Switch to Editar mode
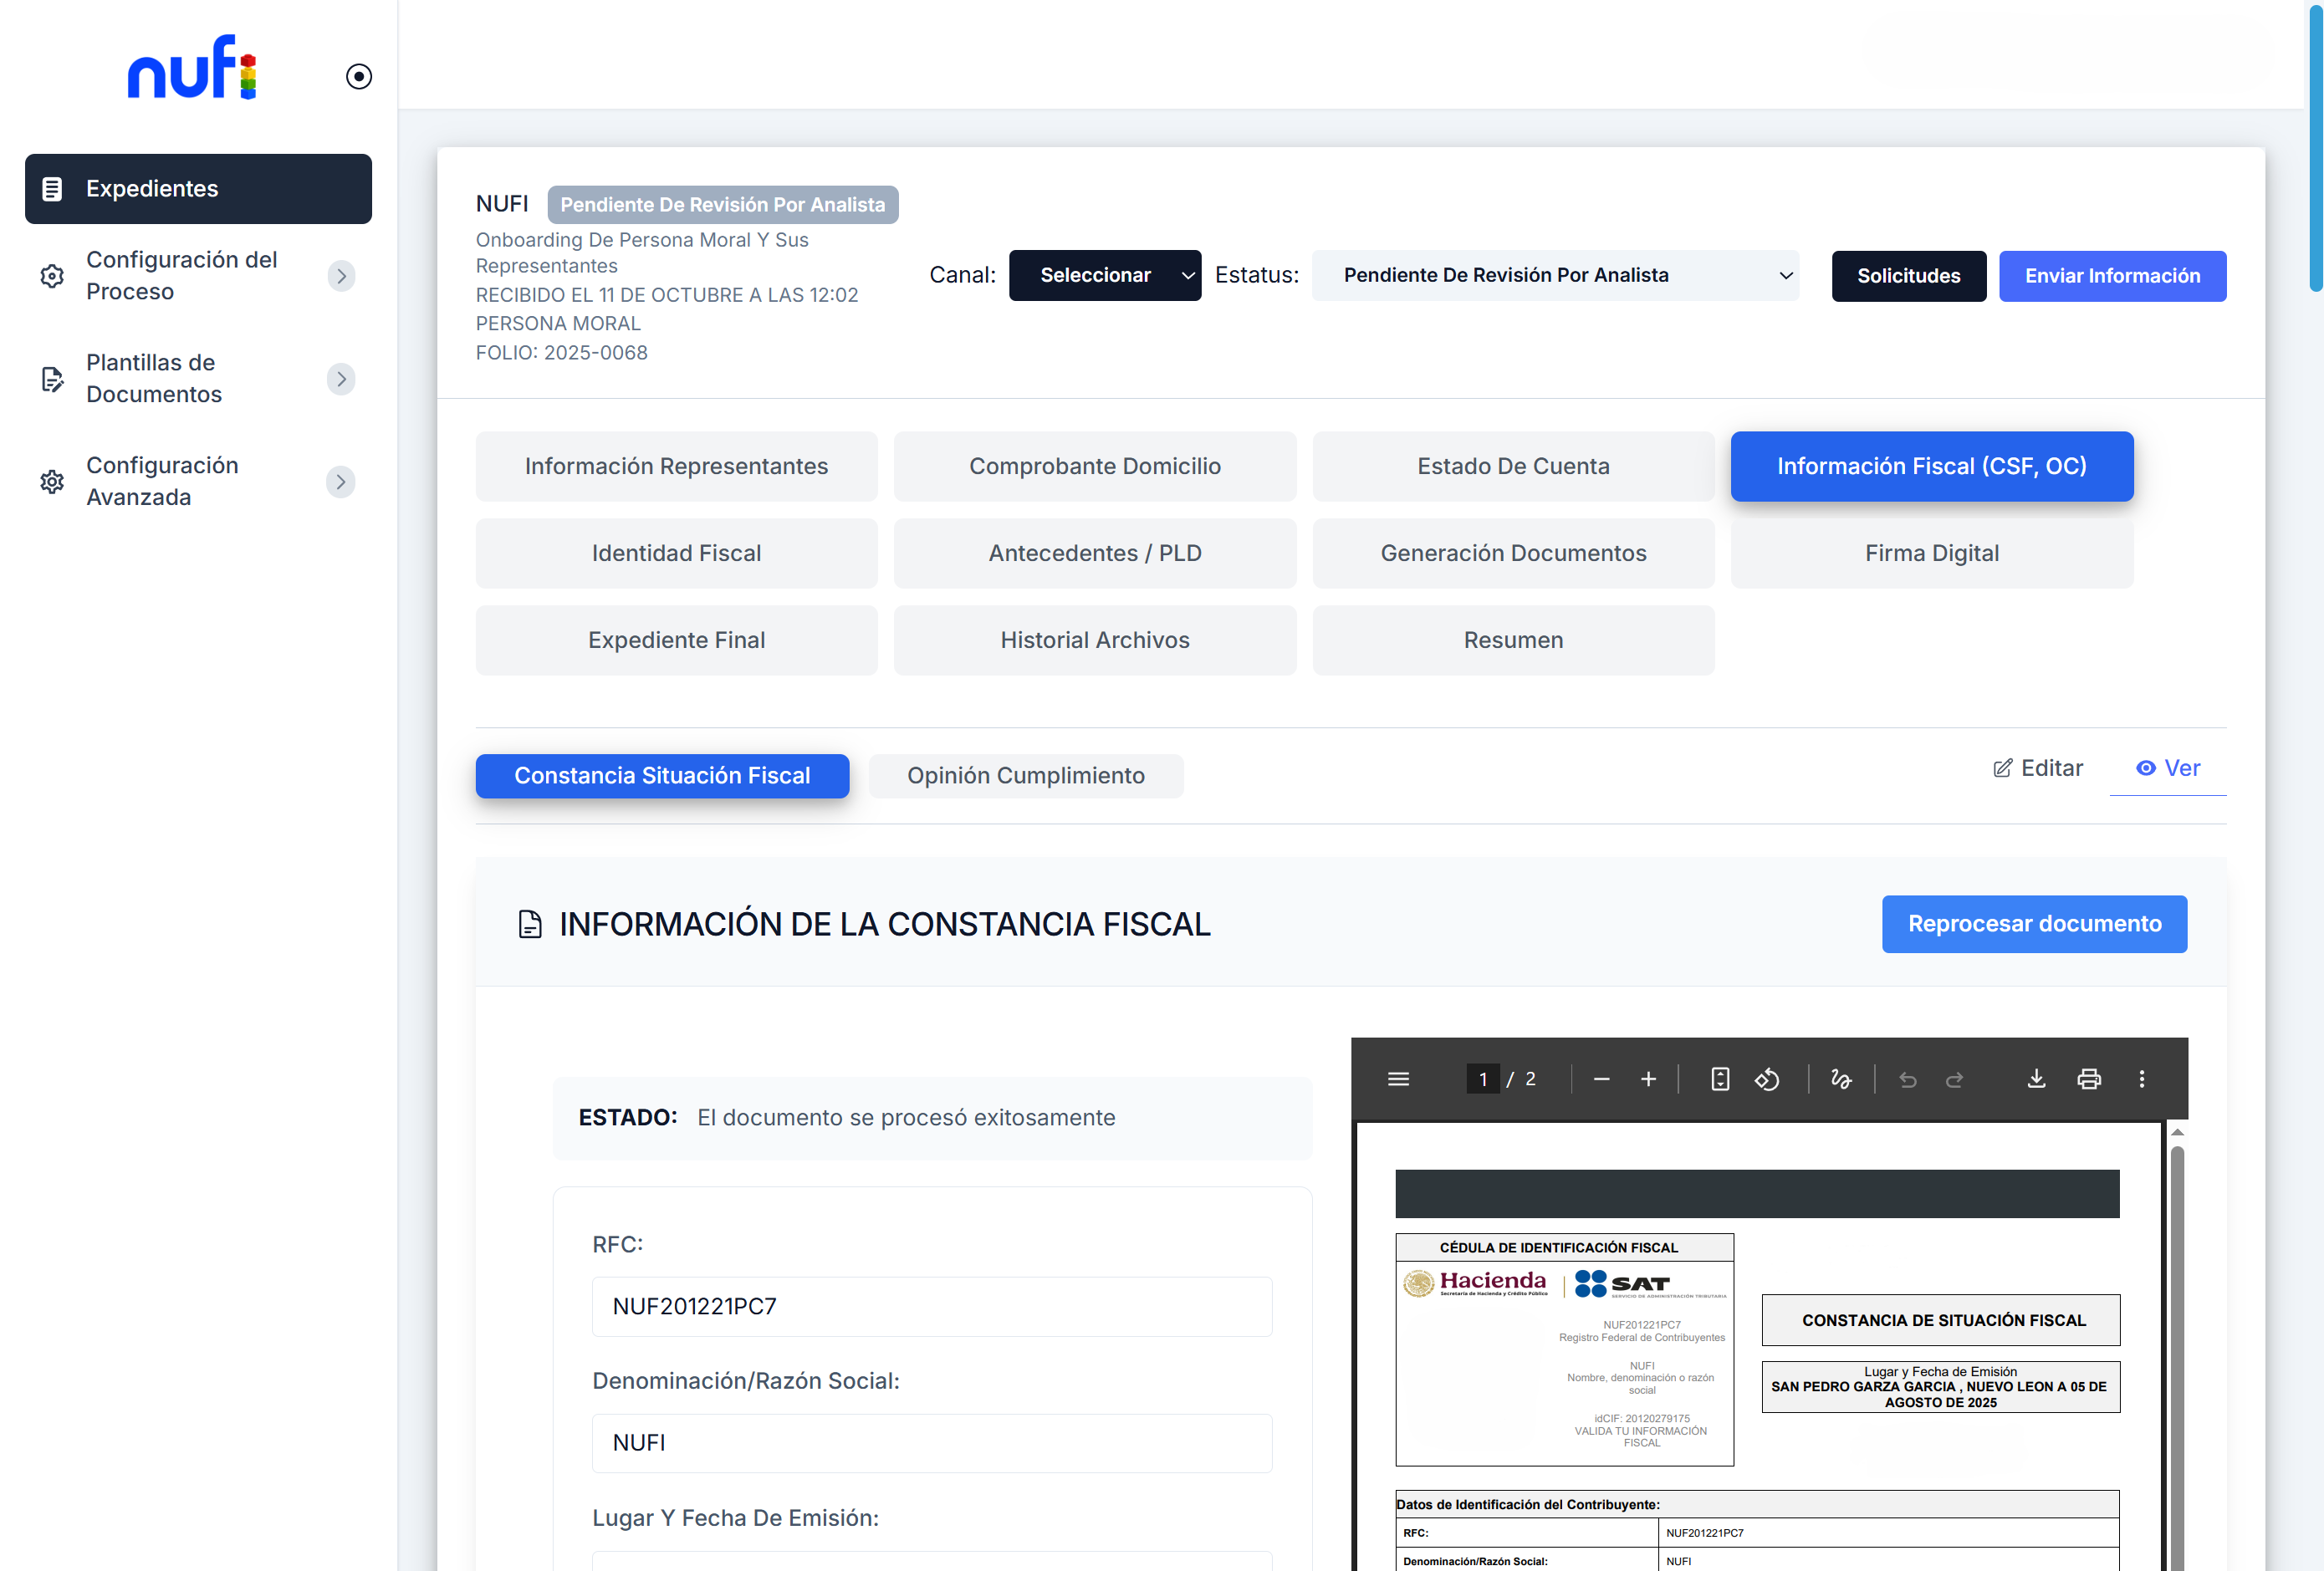The width and height of the screenshot is (2324, 1571). pyautogui.click(x=2038, y=768)
